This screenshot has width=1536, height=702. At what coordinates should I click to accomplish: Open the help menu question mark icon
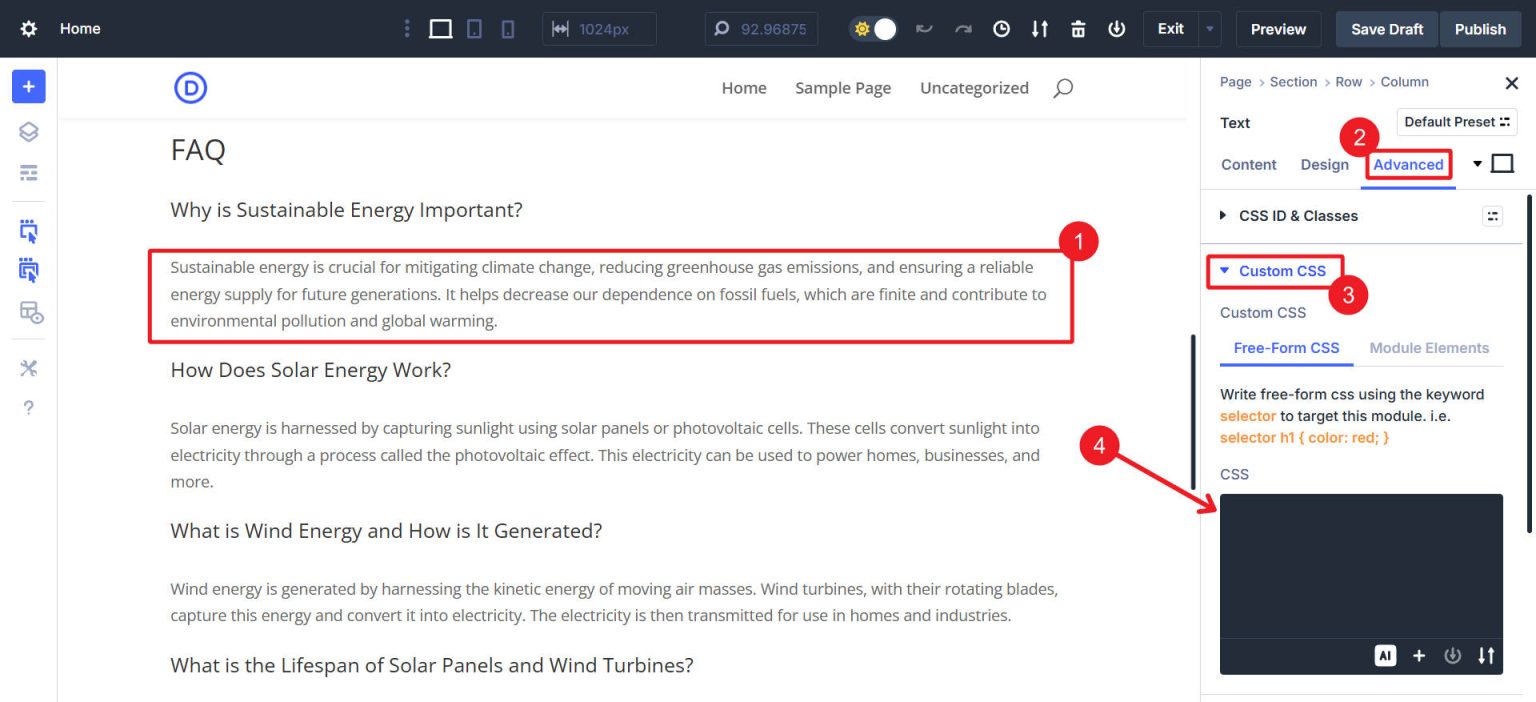(x=28, y=407)
